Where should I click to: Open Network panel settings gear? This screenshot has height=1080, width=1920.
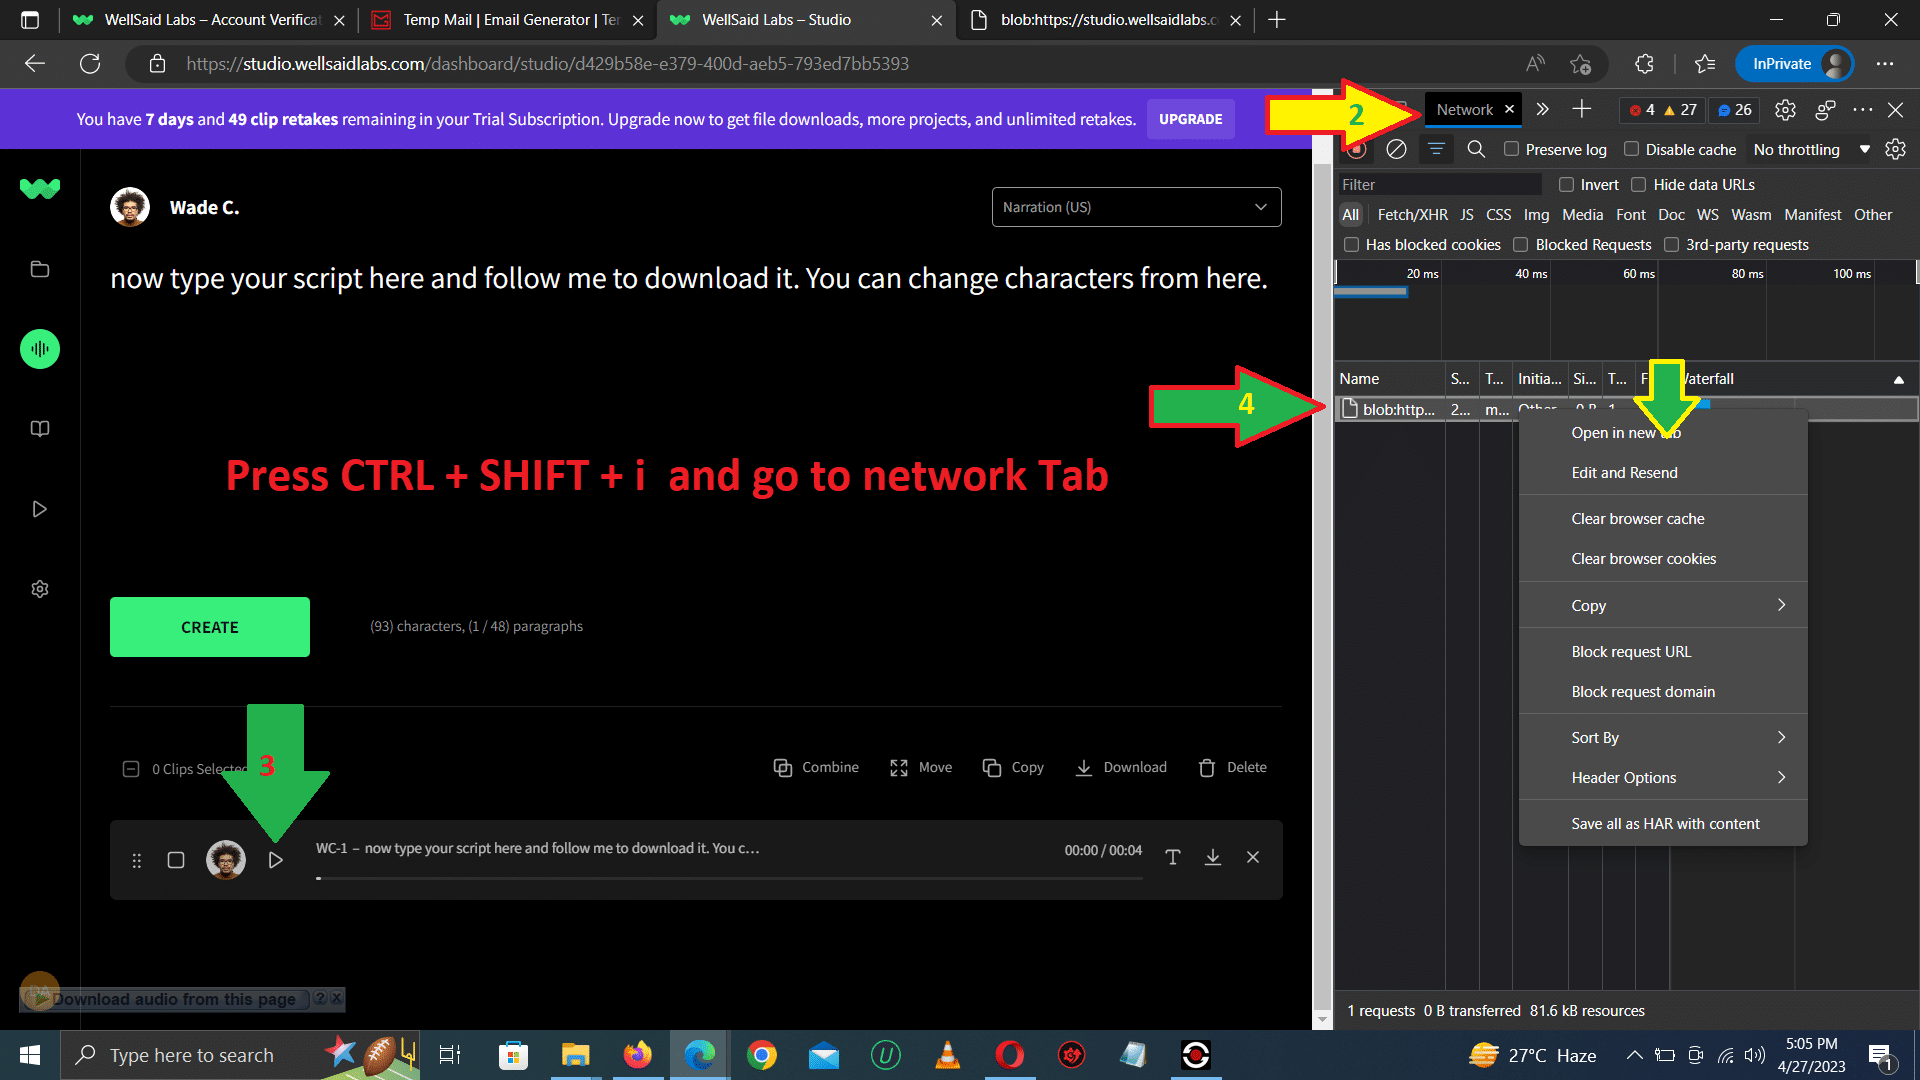[x=1895, y=149]
